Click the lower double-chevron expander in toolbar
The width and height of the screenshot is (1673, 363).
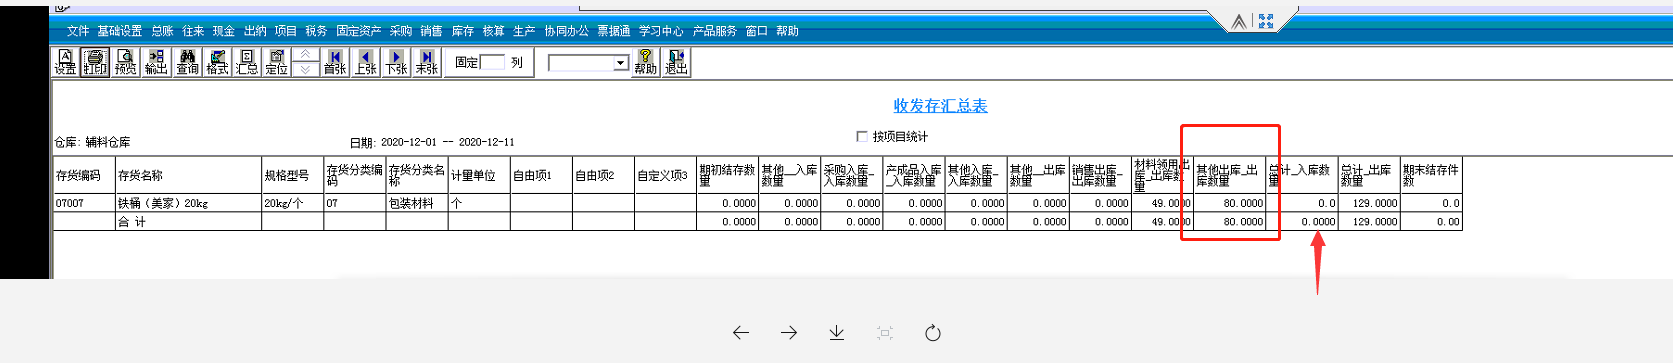[306, 69]
